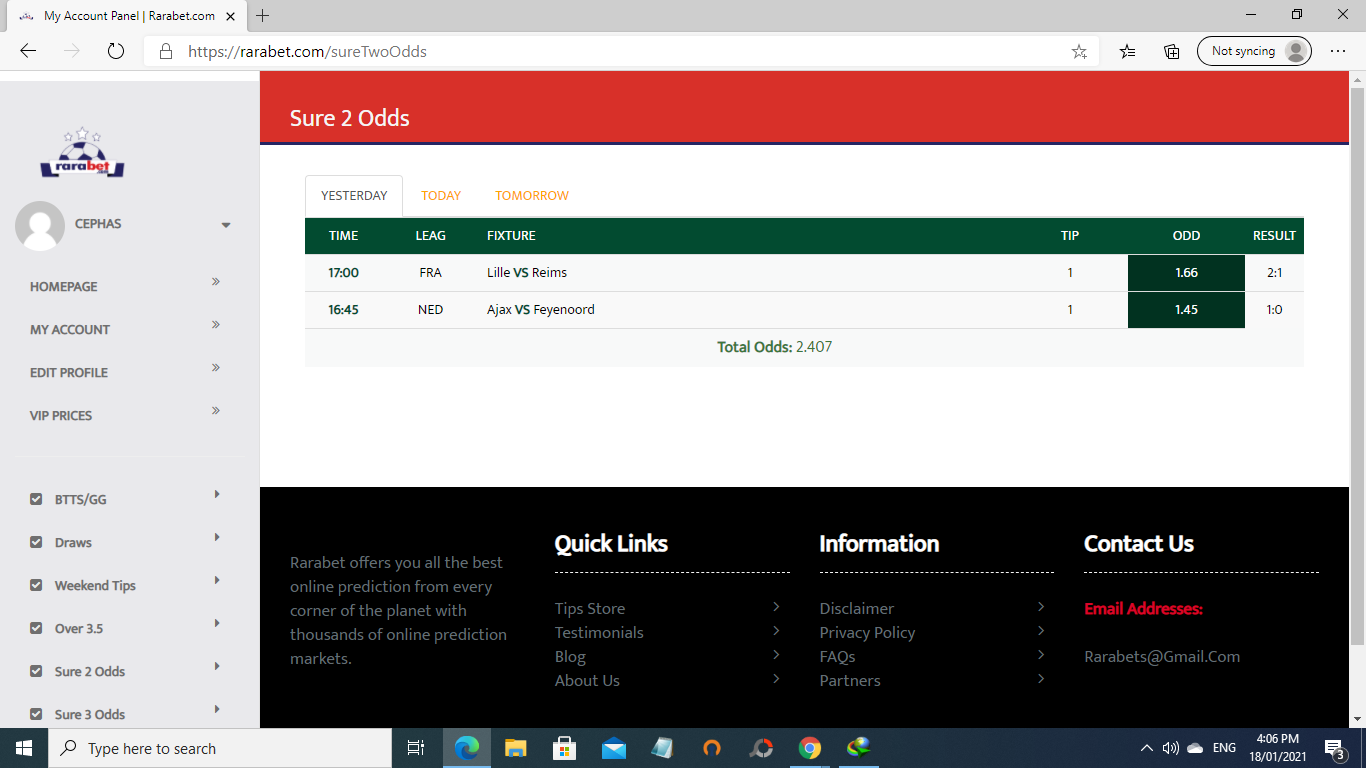
Task: Switch to the TOMORROW tab
Action: coord(532,196)
